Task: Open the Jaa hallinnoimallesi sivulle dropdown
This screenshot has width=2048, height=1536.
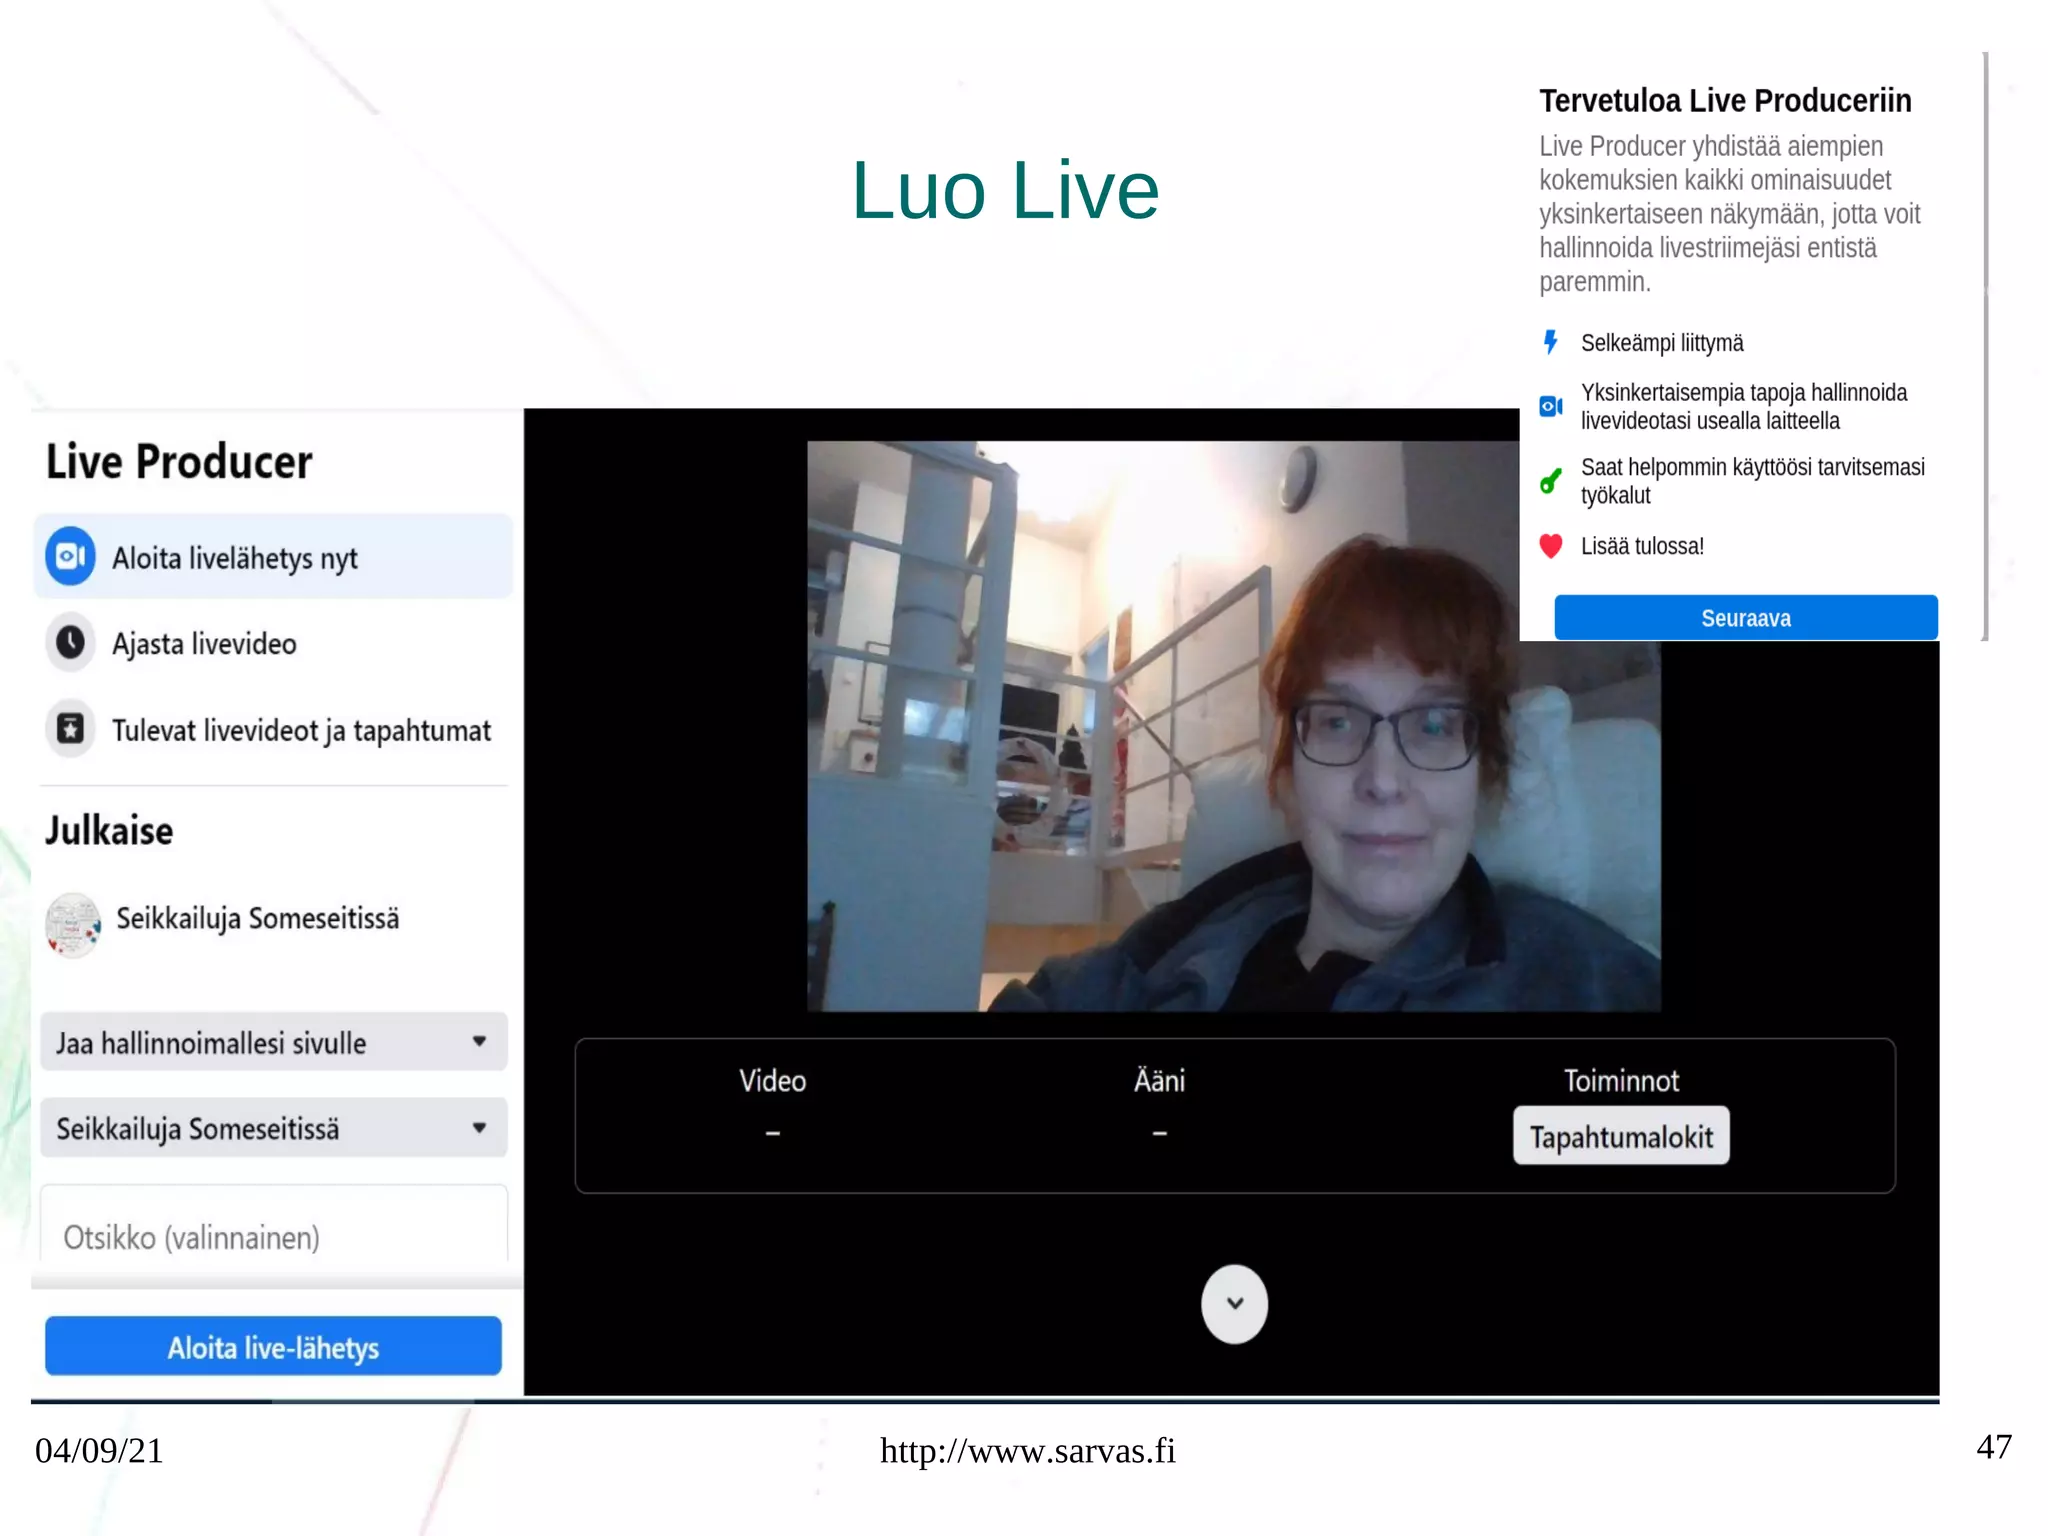Action: tap(274, 1042)
